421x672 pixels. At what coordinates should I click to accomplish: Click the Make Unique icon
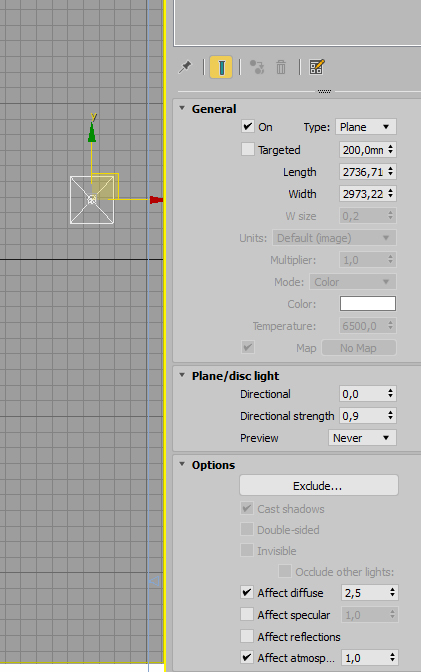257,67
